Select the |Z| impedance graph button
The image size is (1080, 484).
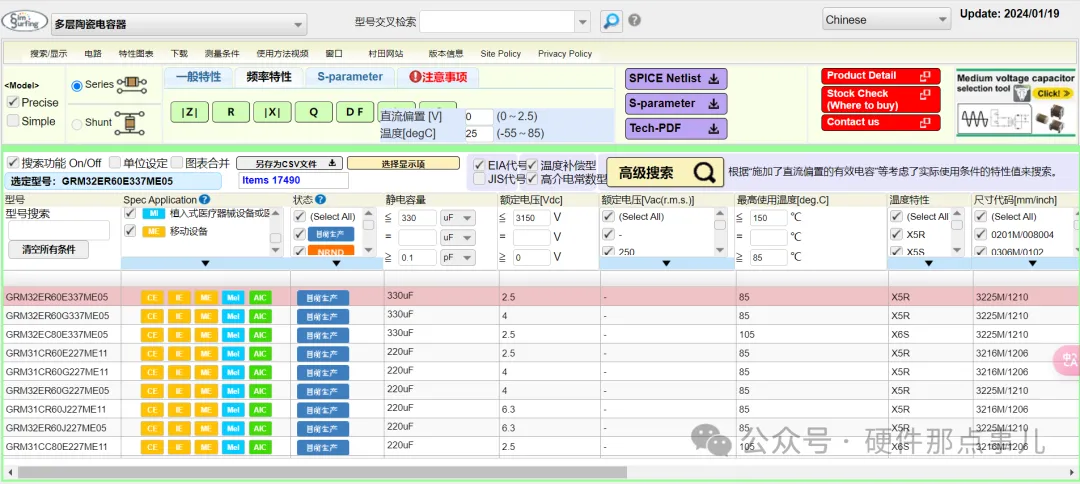(189, 112)
